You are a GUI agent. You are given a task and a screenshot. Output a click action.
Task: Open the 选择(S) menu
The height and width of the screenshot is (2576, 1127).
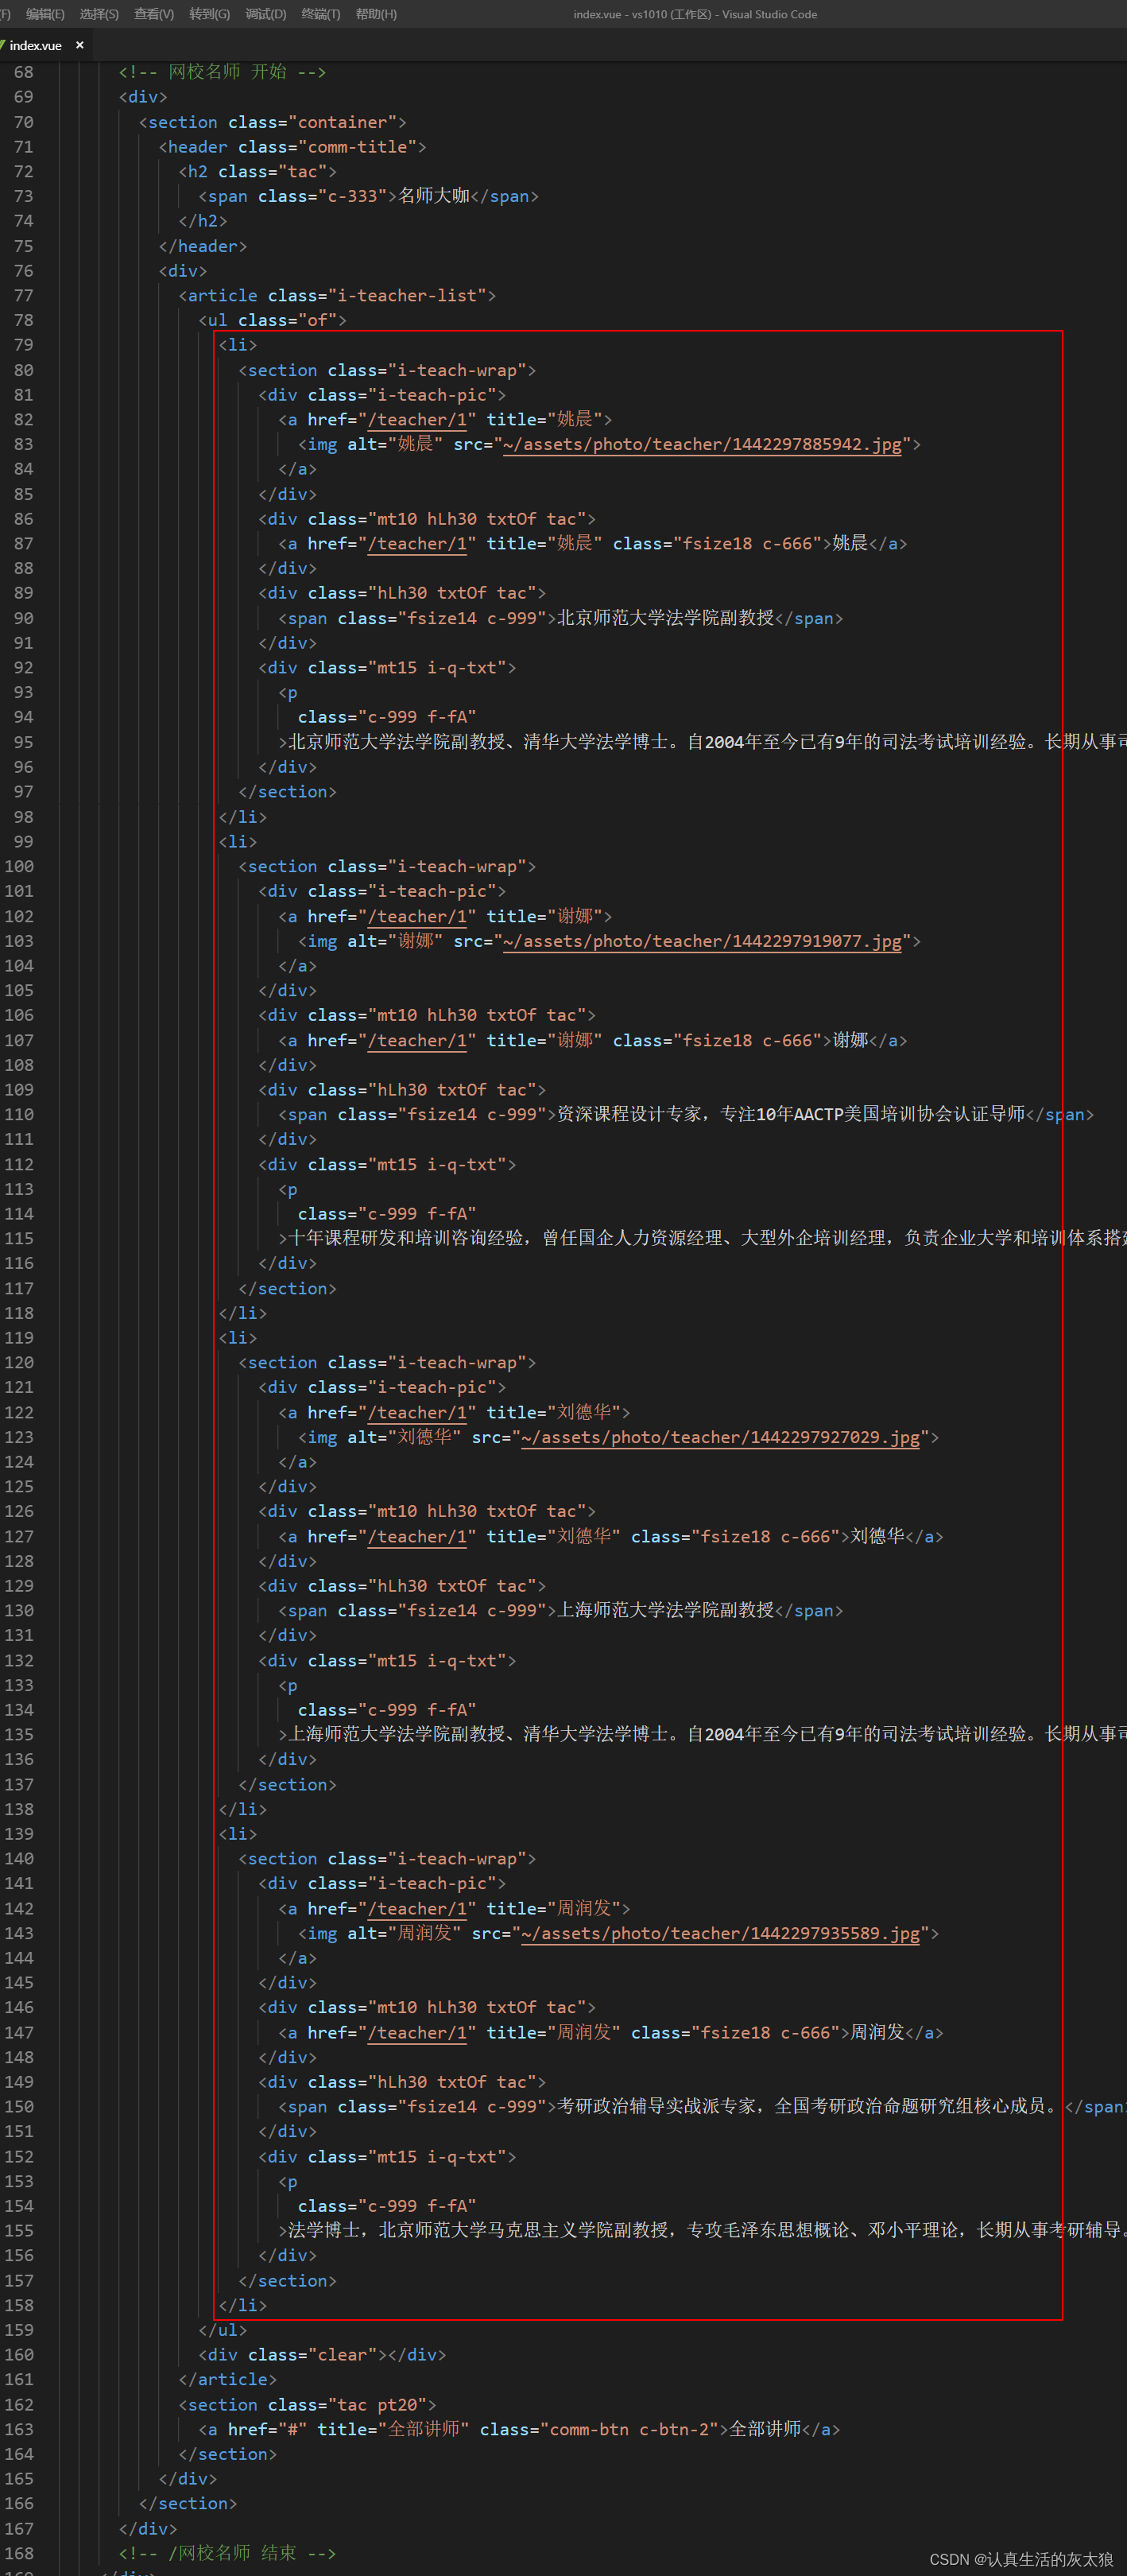pyautogui.click(x=99, y=14)
